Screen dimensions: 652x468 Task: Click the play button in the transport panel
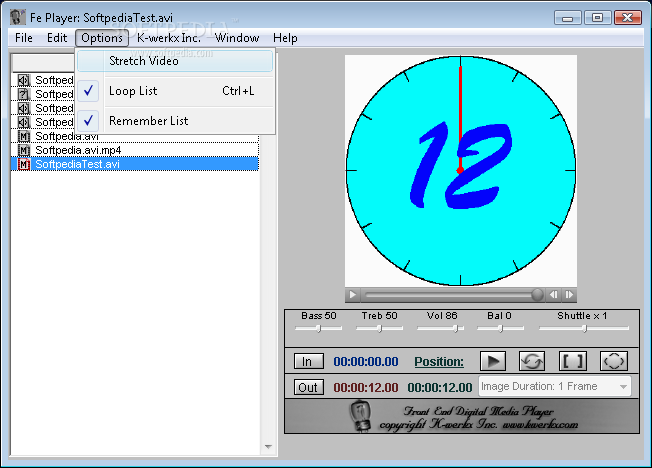(x=493, y=361)
